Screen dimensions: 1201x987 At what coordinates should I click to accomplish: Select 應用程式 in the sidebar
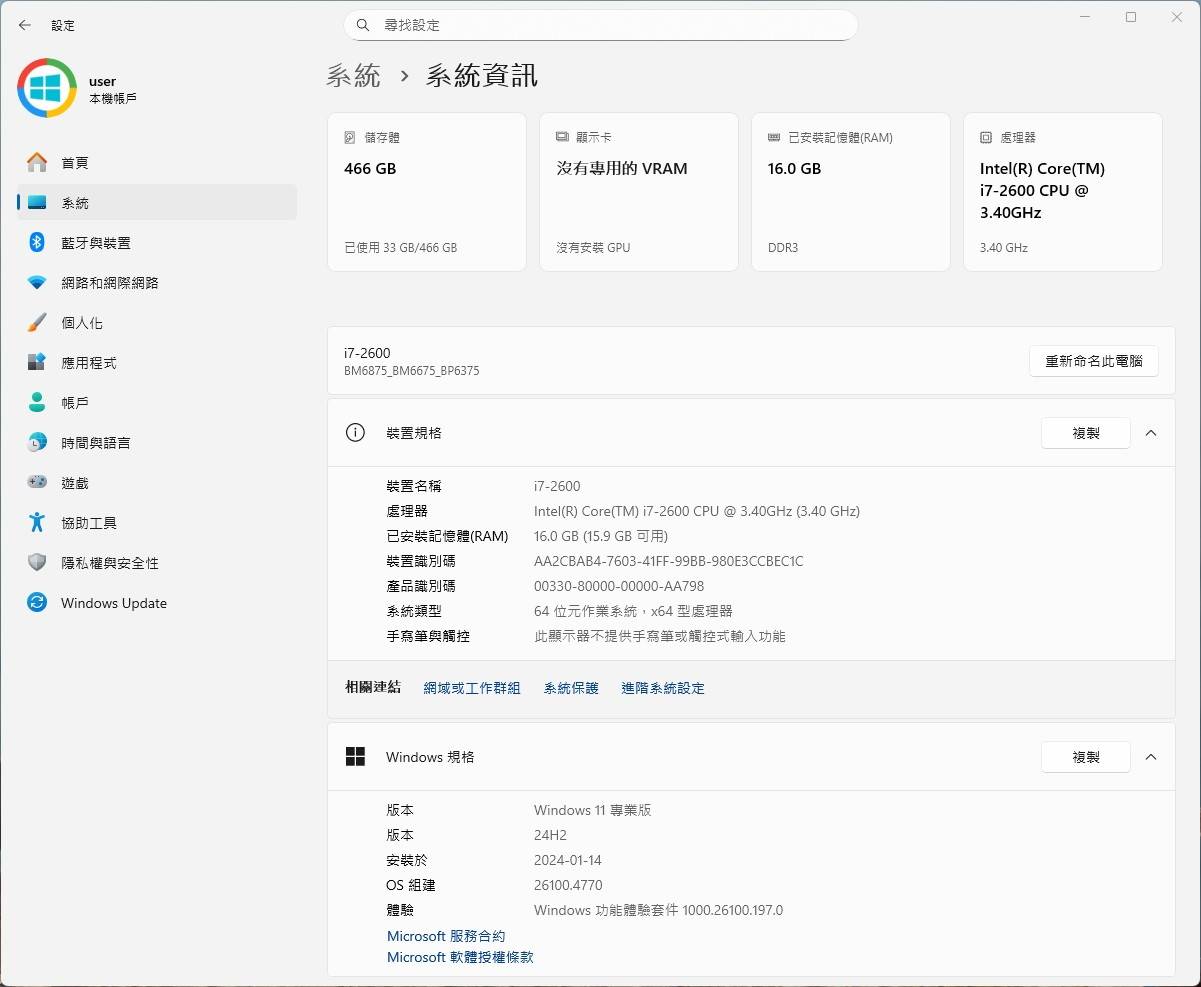(157, 362)
